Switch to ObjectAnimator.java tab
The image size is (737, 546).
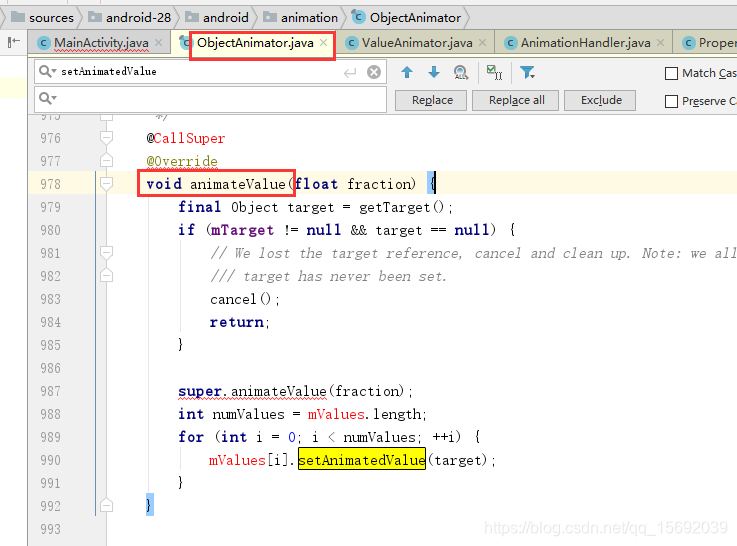tap(255, 43)
